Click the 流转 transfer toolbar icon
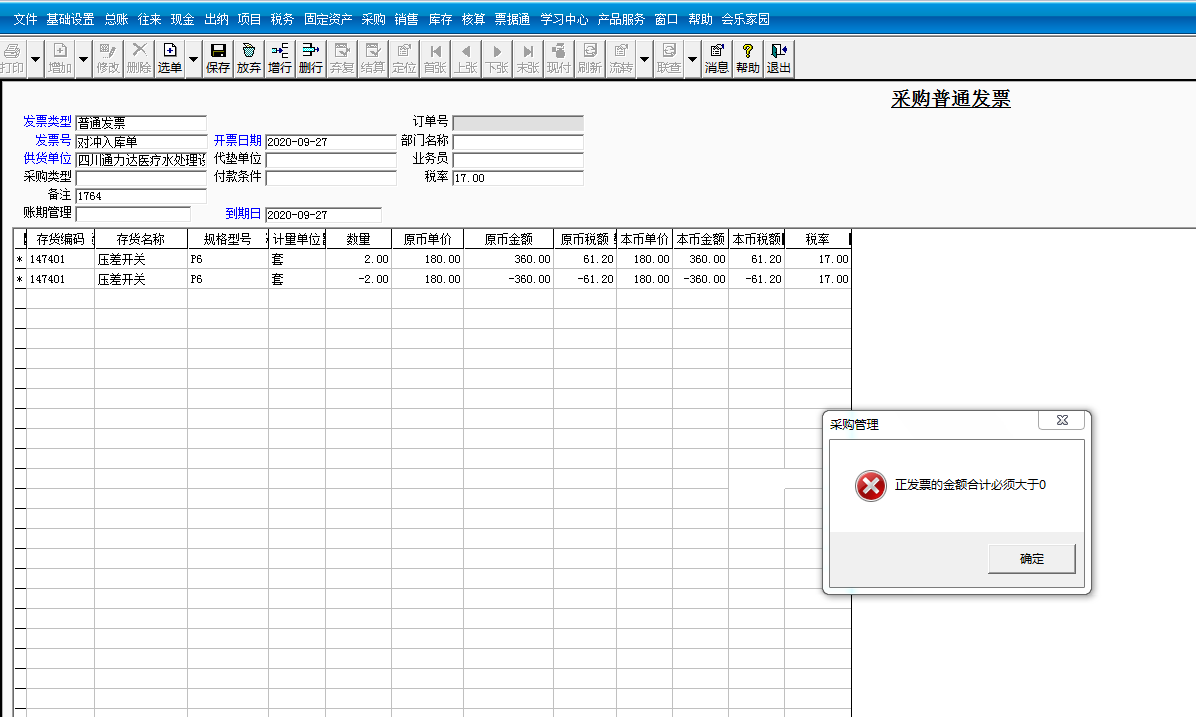 pos(621,59)
